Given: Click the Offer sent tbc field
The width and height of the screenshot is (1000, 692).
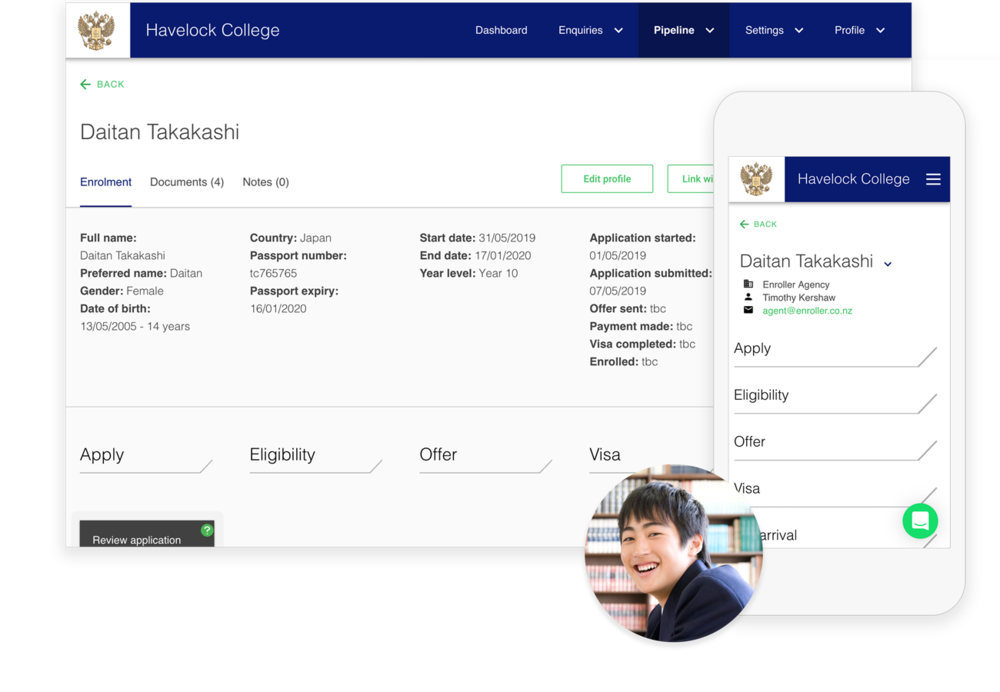Looking at the screenshot, I should tap(628, 309).
